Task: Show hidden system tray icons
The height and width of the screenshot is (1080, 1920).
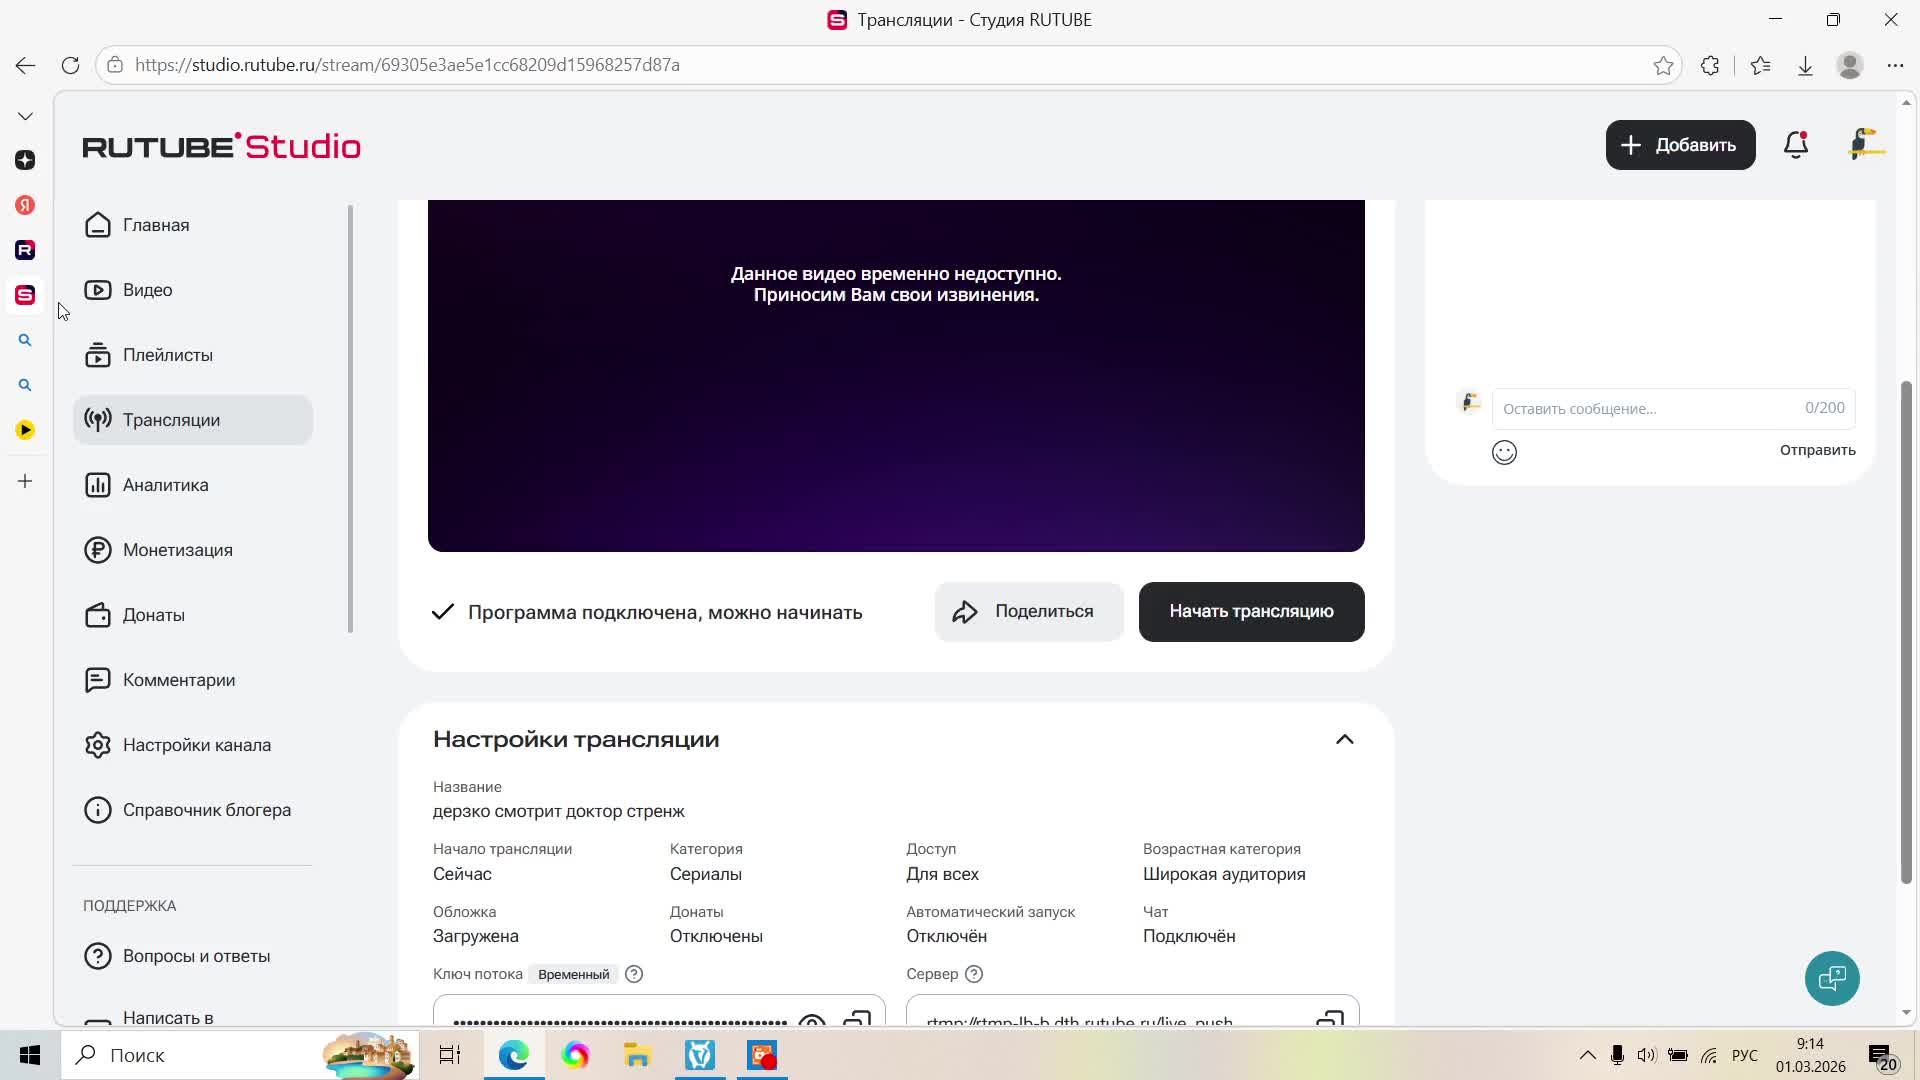Action: 1587,1055
